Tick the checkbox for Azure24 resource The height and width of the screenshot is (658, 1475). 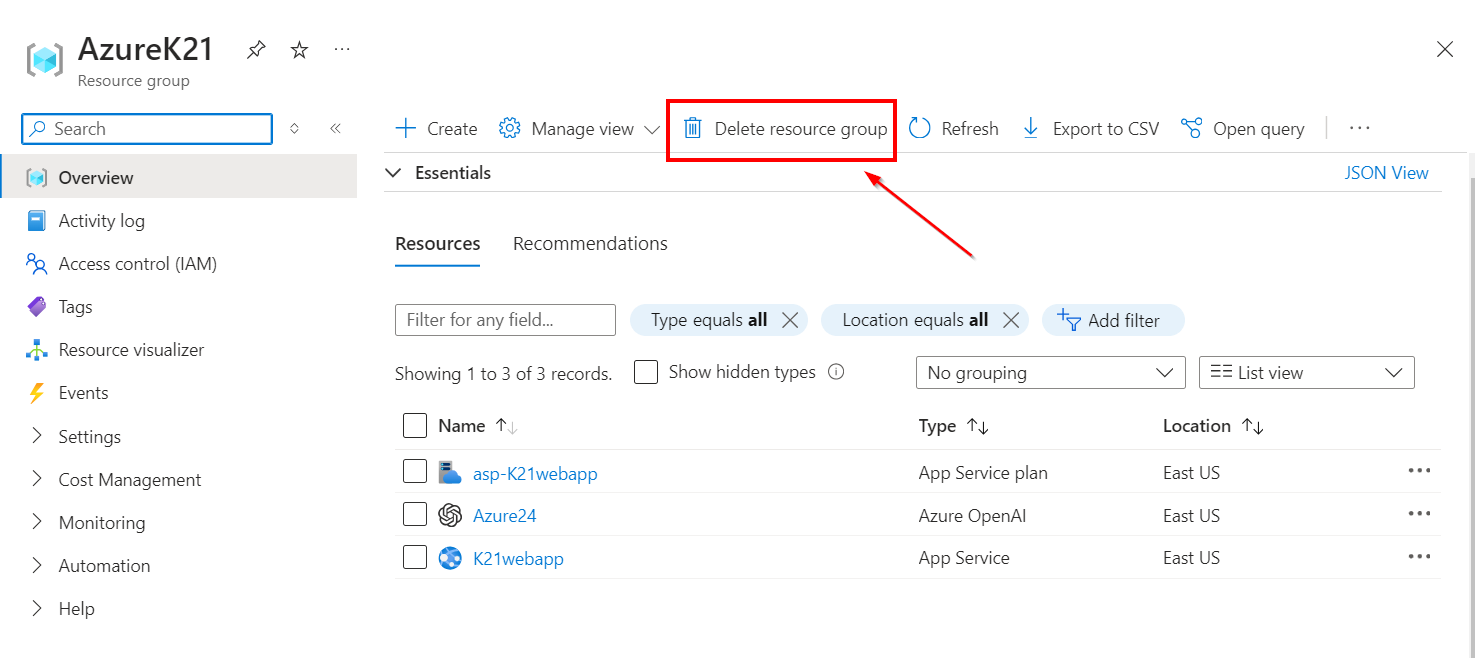click(x=415, y=515)
